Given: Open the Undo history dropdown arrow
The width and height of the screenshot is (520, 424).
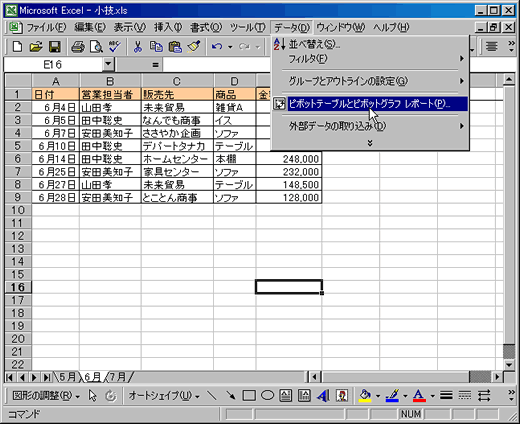Looking at the screenshot, I should [x=230, y=47].
